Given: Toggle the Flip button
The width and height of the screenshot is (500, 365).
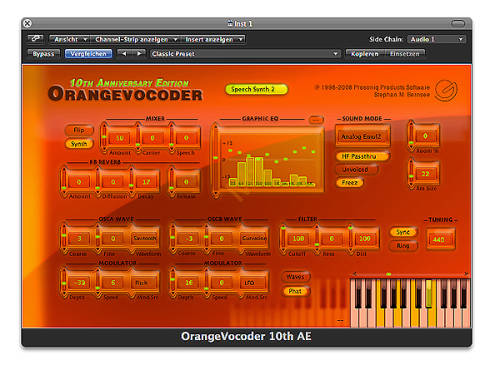Looking at the screenshot, I should (79, 130).
